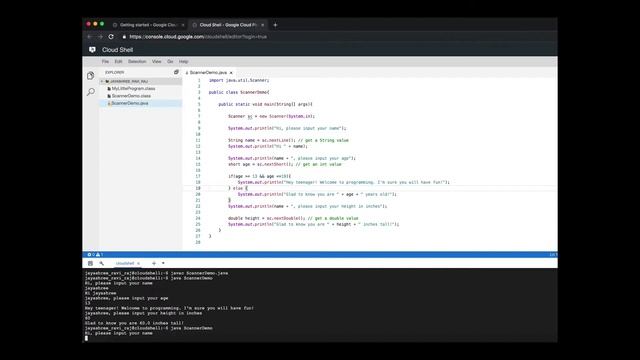Open the View menu

[x=157, y=62]
